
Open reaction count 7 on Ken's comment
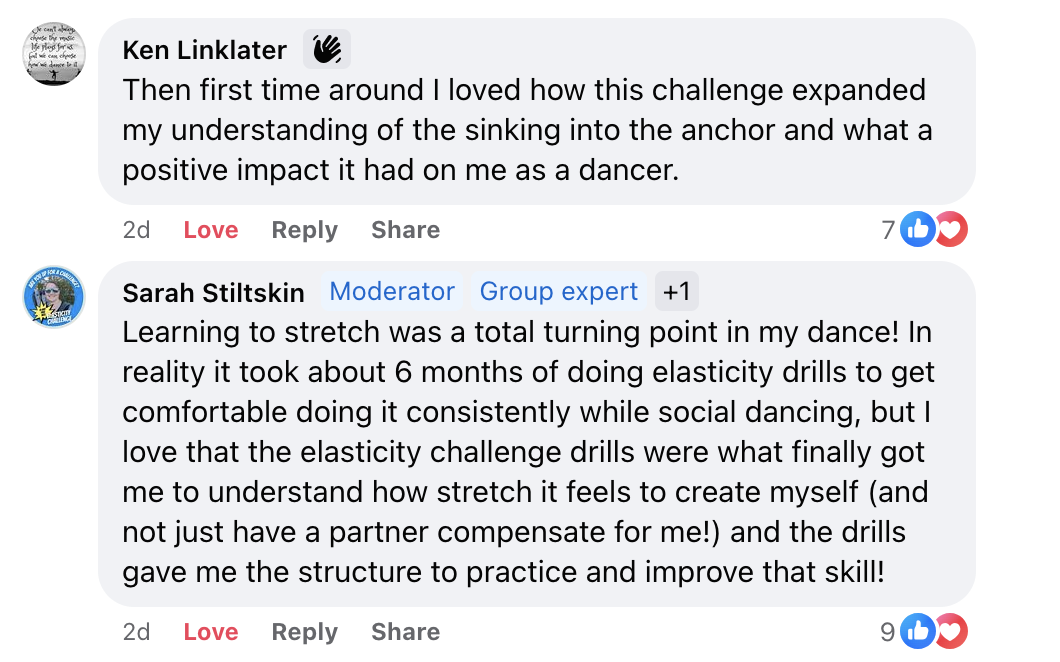[888, 230]
